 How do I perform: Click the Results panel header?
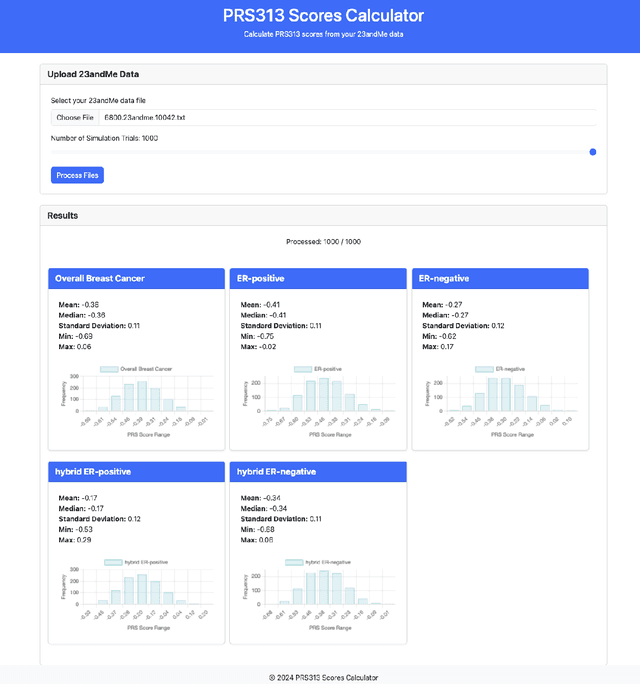tap(323, 216)
